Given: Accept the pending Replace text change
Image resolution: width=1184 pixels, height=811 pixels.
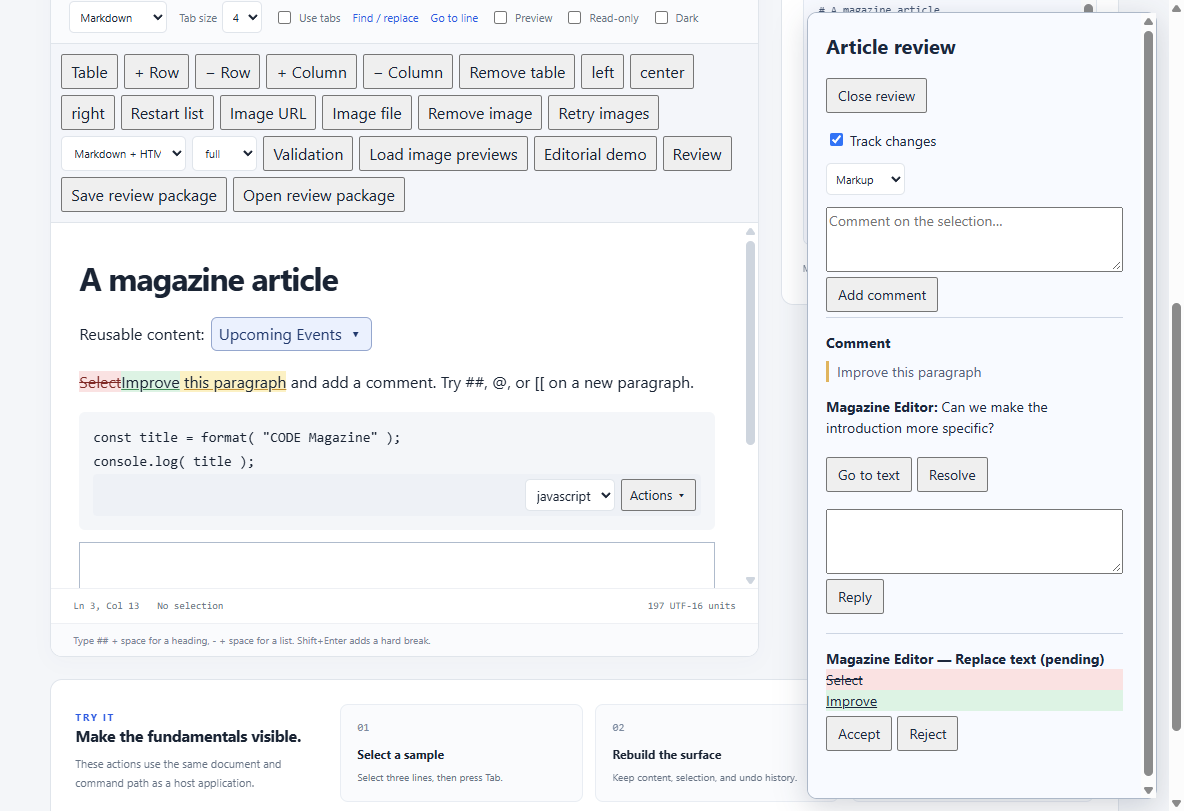Looking at the screenshot, I should (x=859, y=733).
